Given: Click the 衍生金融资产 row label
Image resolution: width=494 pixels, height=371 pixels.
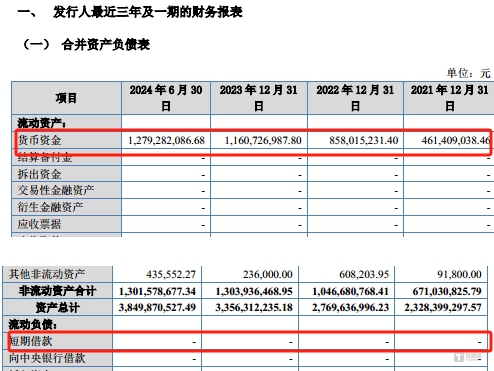Looking at the screenshot, I should [x=50, y=207].
